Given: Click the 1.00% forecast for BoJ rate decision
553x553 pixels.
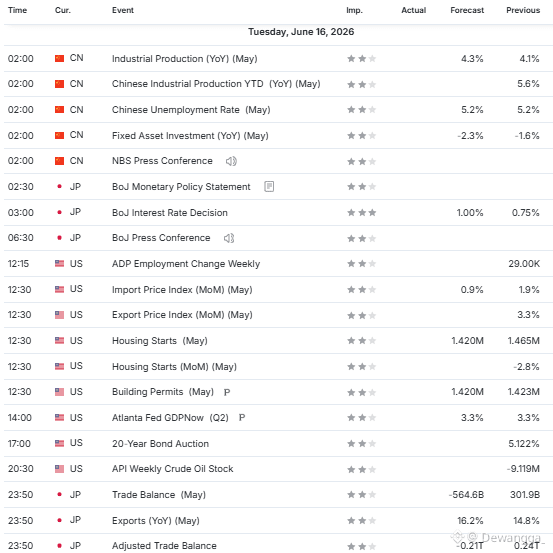Looking at the screenshot, I should point(470,213).
